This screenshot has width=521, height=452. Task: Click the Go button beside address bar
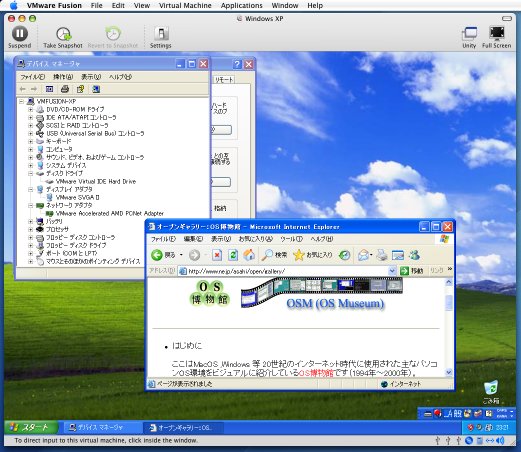pos(411,271)
